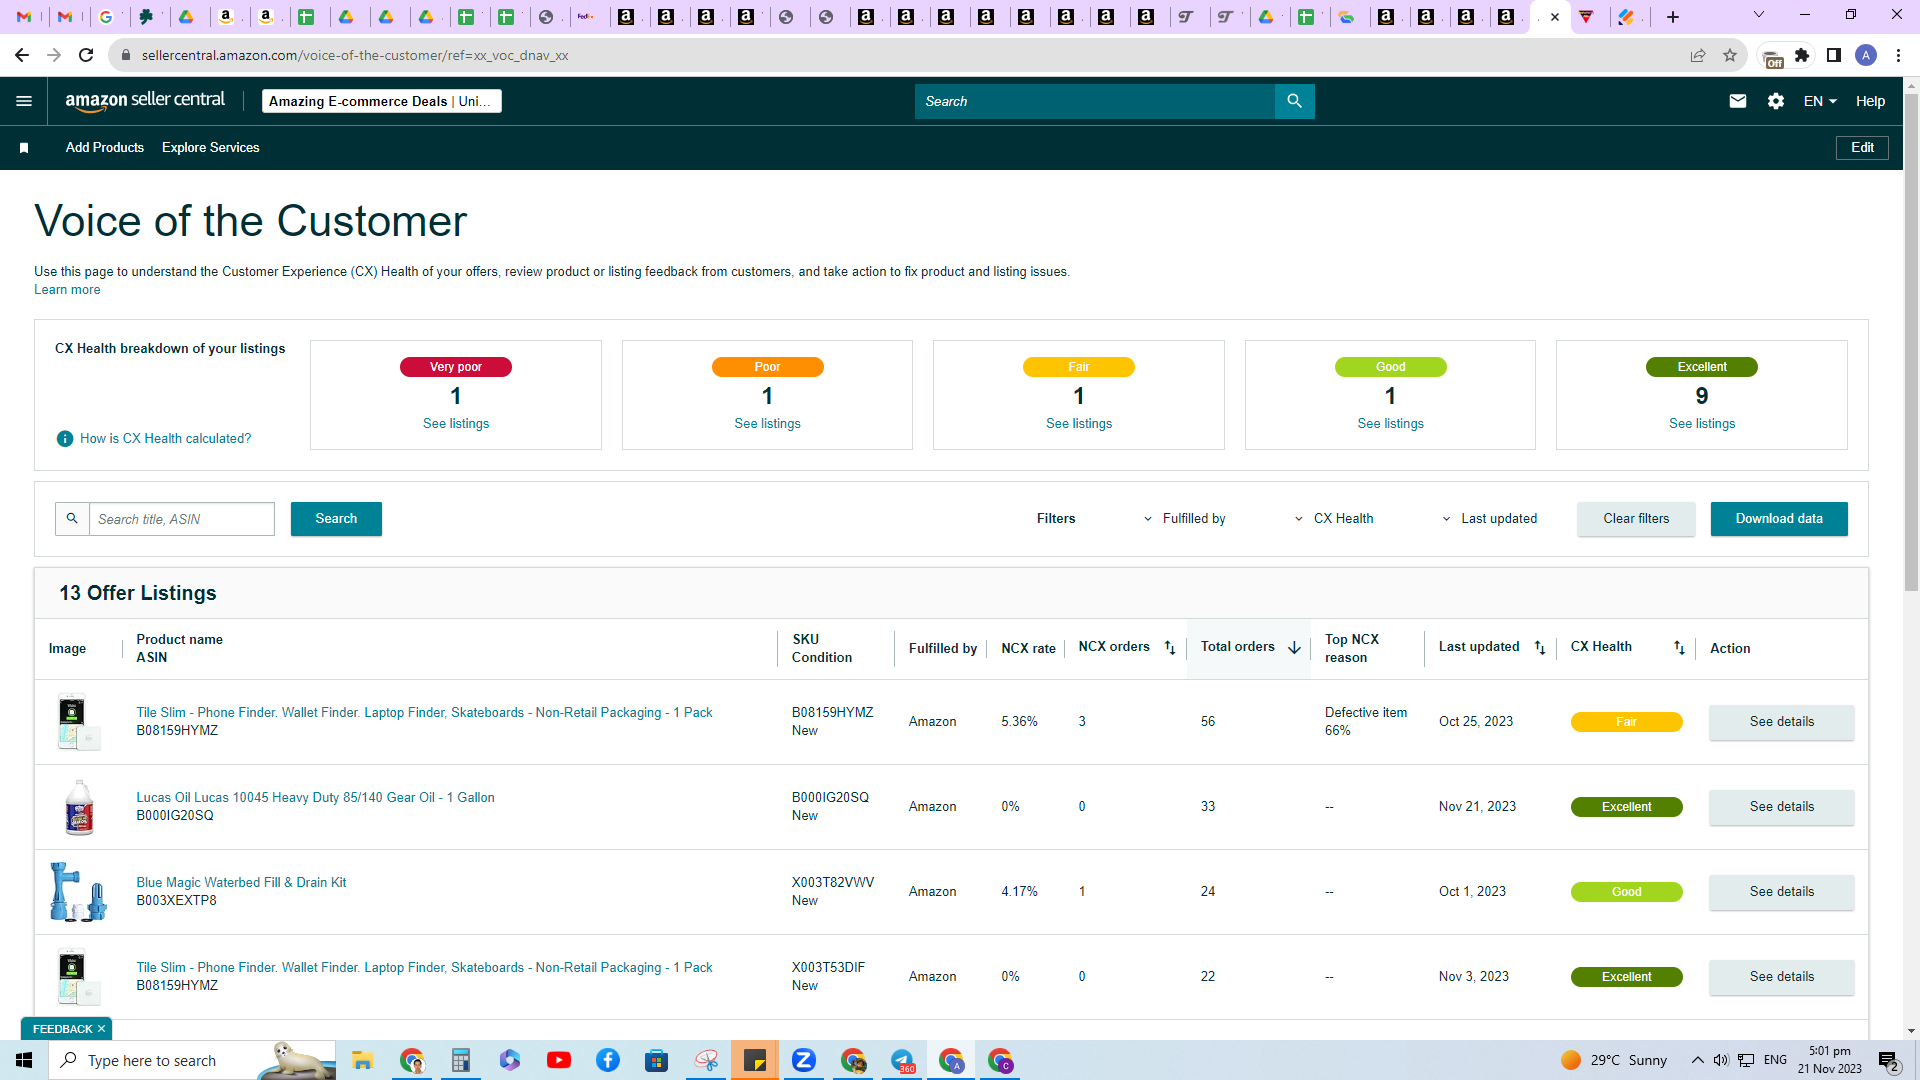Open Blue Magic Waterbed Fill & Drain Kit link
This screenshot has width=1920, height=1080.
point(241,883)
